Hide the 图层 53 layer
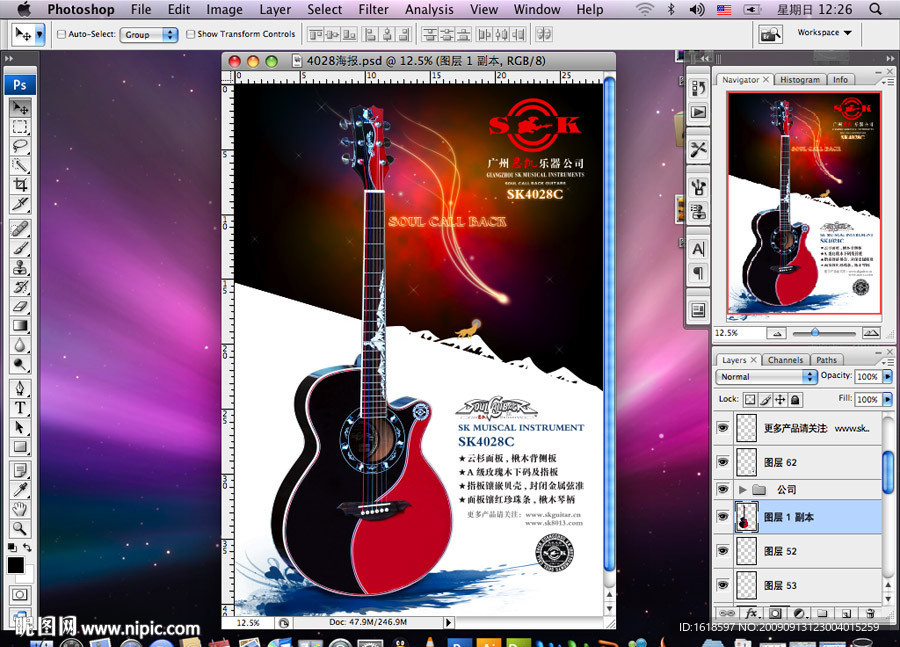This screenshot has width=900, height=647. coord(723,585)
